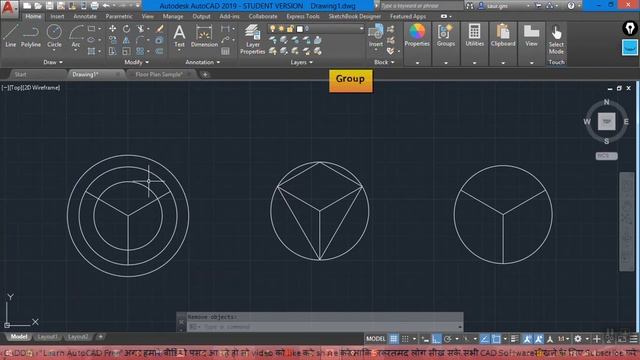The image size is (640, 360).
Task: Click the command line input field
Action: pos(324,327)
